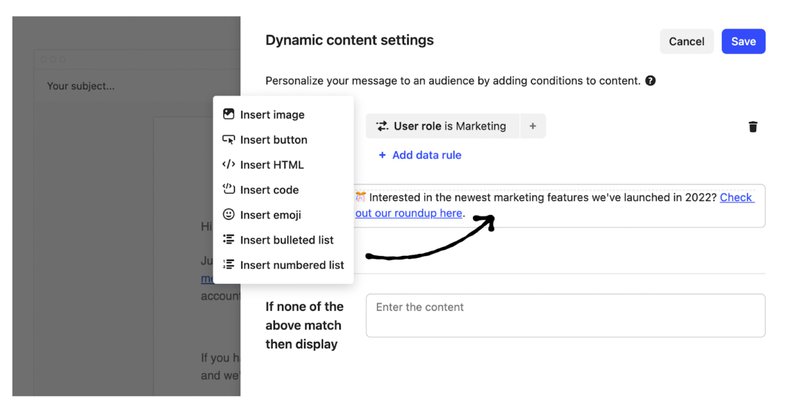
Task: Choose Insert button menu entry
Action: coord(283,139)
